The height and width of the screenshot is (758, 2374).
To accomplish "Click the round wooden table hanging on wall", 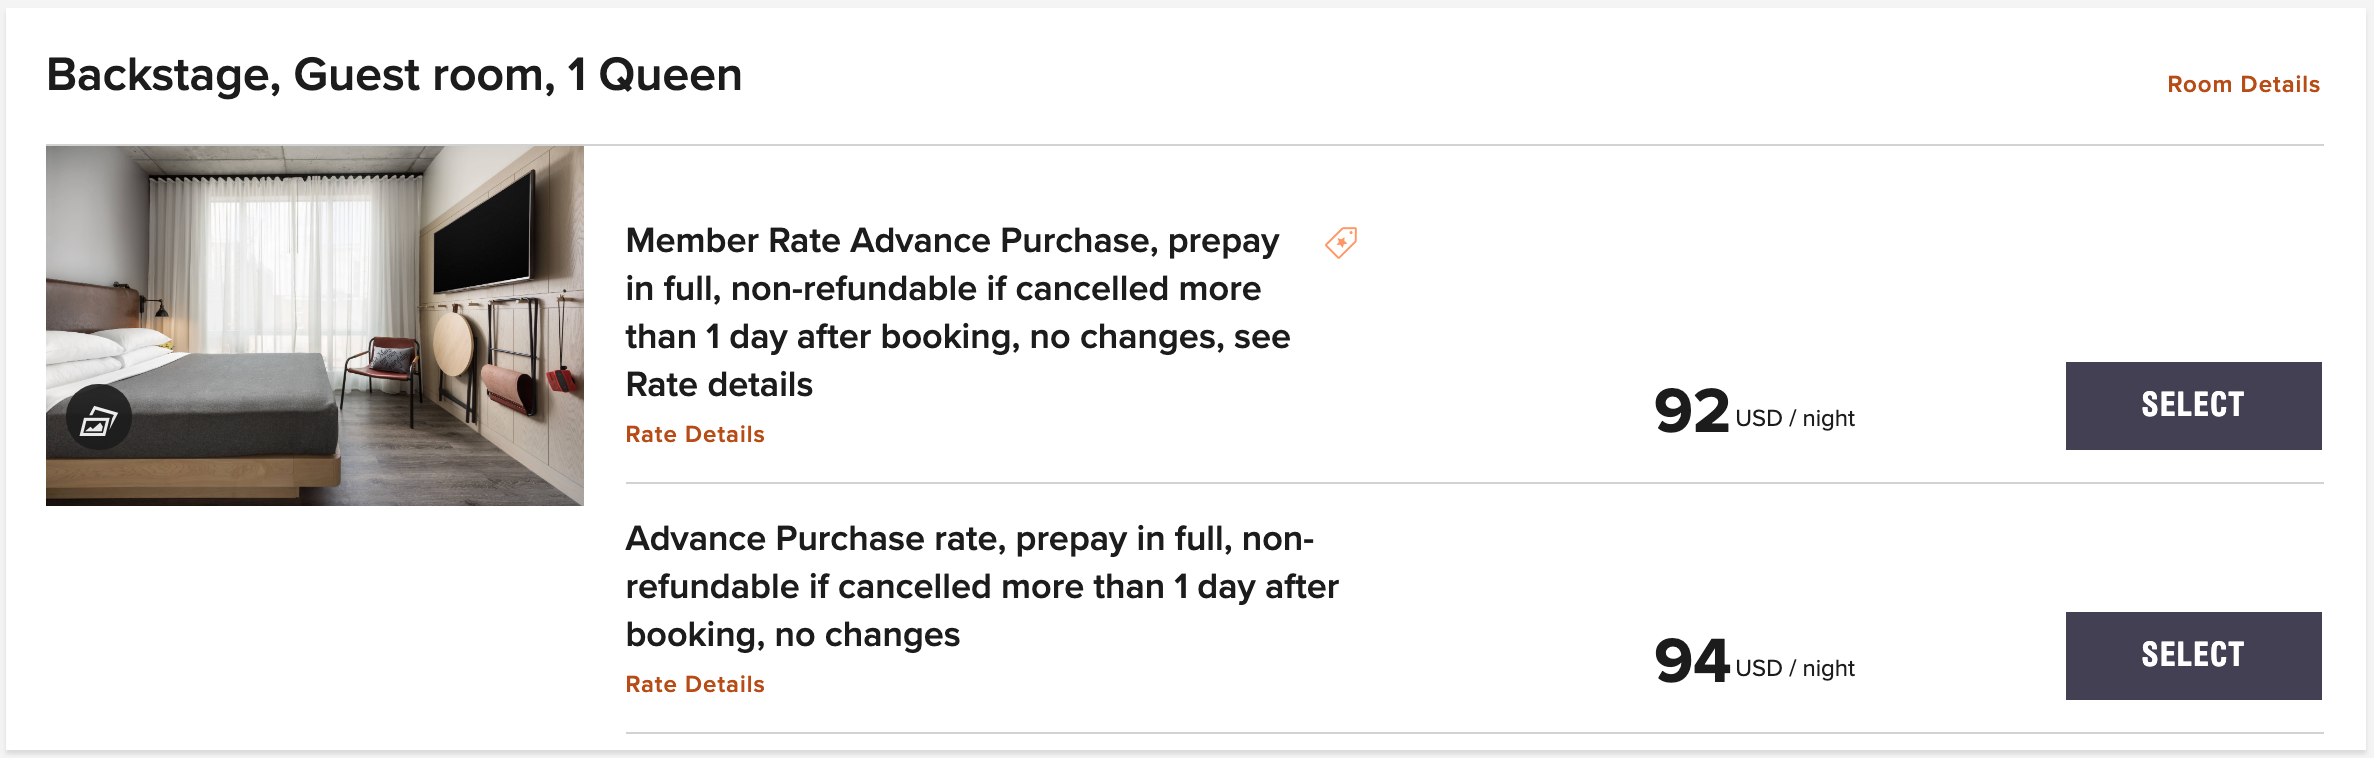I will point(454,342).
